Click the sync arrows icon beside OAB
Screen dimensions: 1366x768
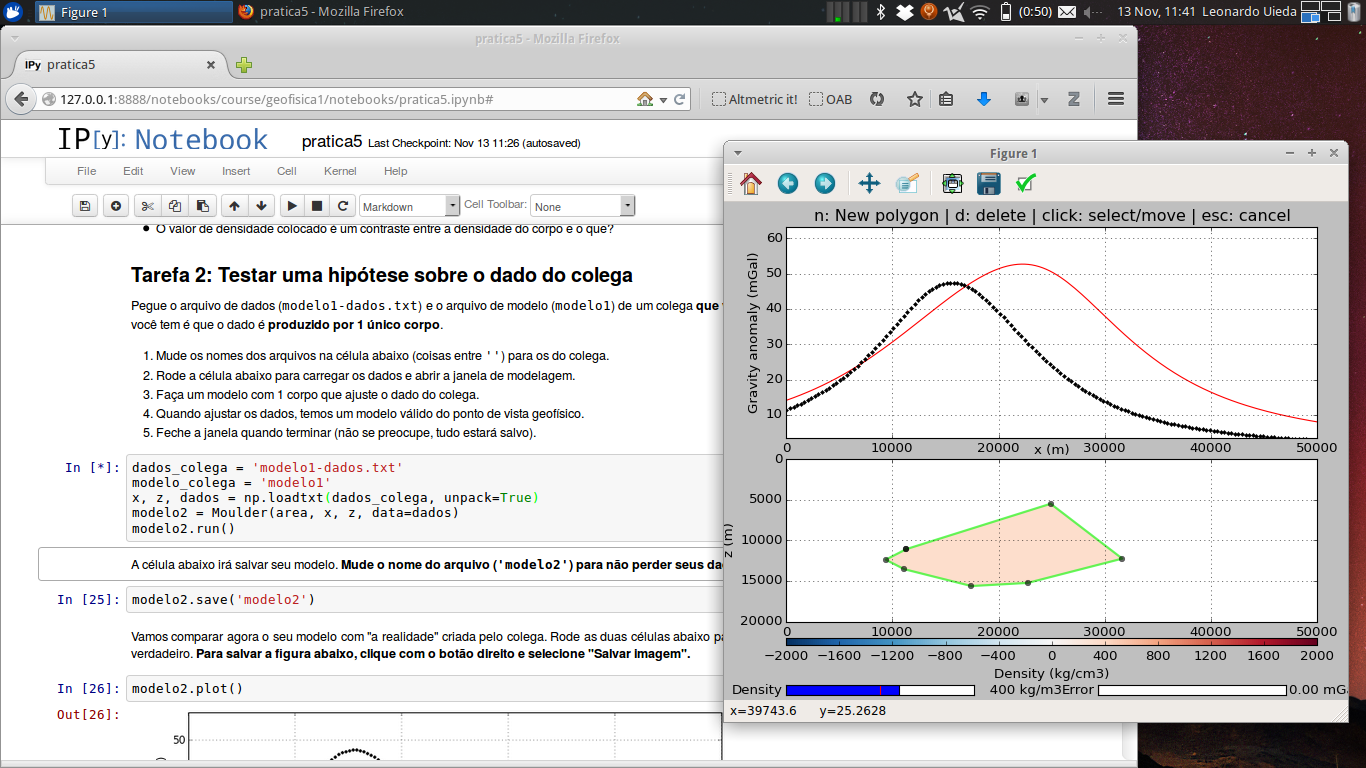[876, 99]
